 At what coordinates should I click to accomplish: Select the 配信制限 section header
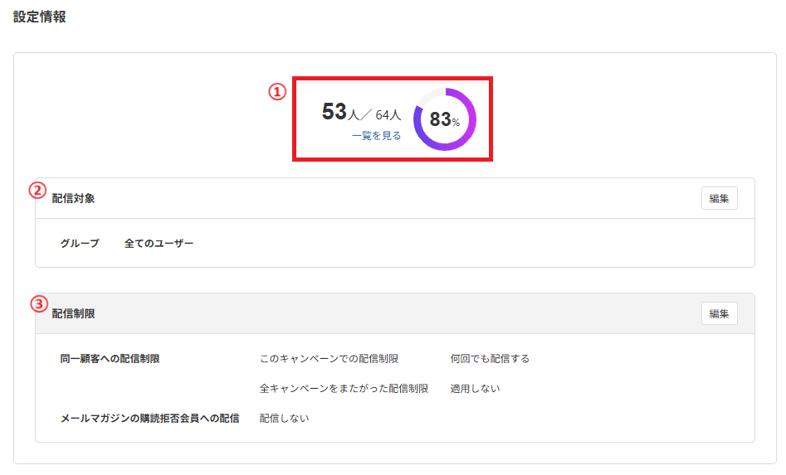pyautogui.click(x=73, y=314)
